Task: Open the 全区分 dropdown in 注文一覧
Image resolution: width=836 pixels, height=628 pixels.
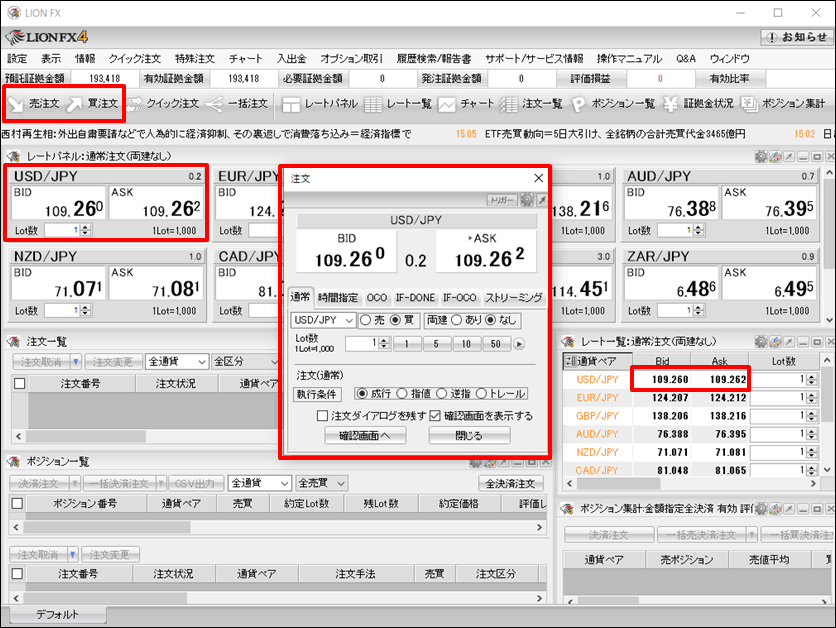Action: pos(245,361)
